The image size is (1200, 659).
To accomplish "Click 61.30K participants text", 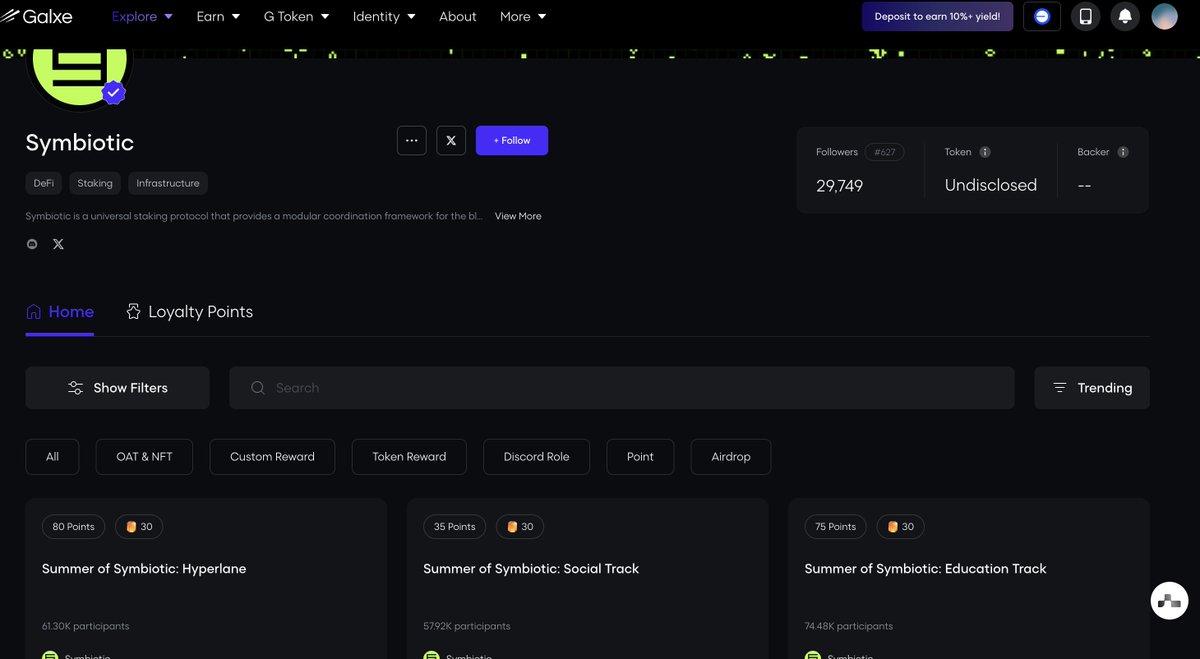I will (x=85, y=626).
